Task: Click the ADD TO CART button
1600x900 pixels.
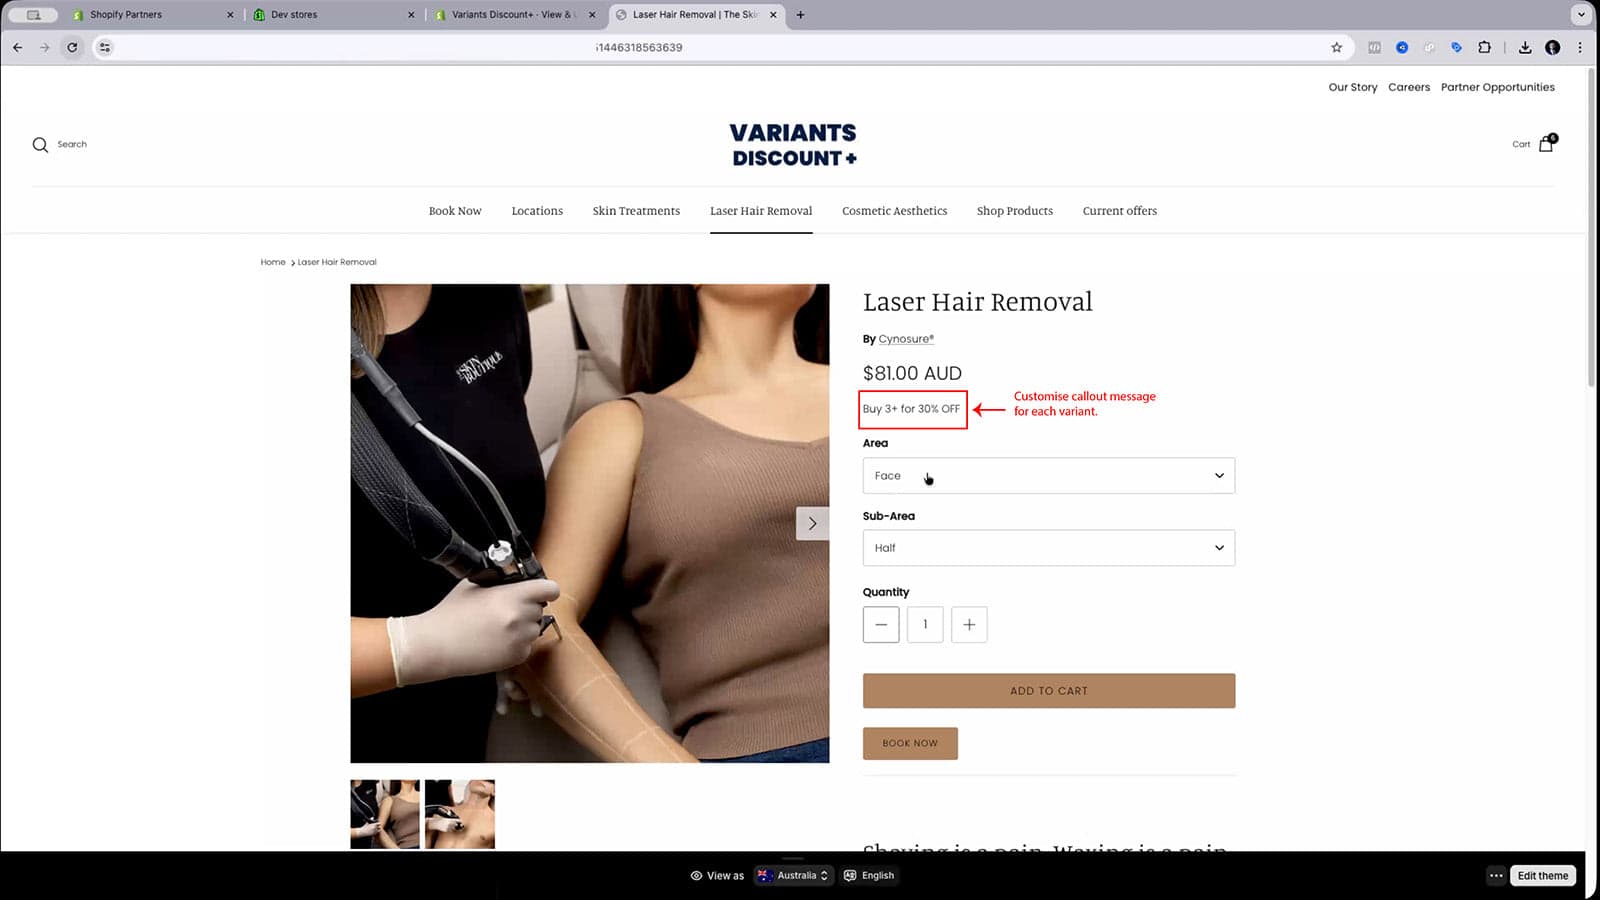Action: [x=1048, y=691]
